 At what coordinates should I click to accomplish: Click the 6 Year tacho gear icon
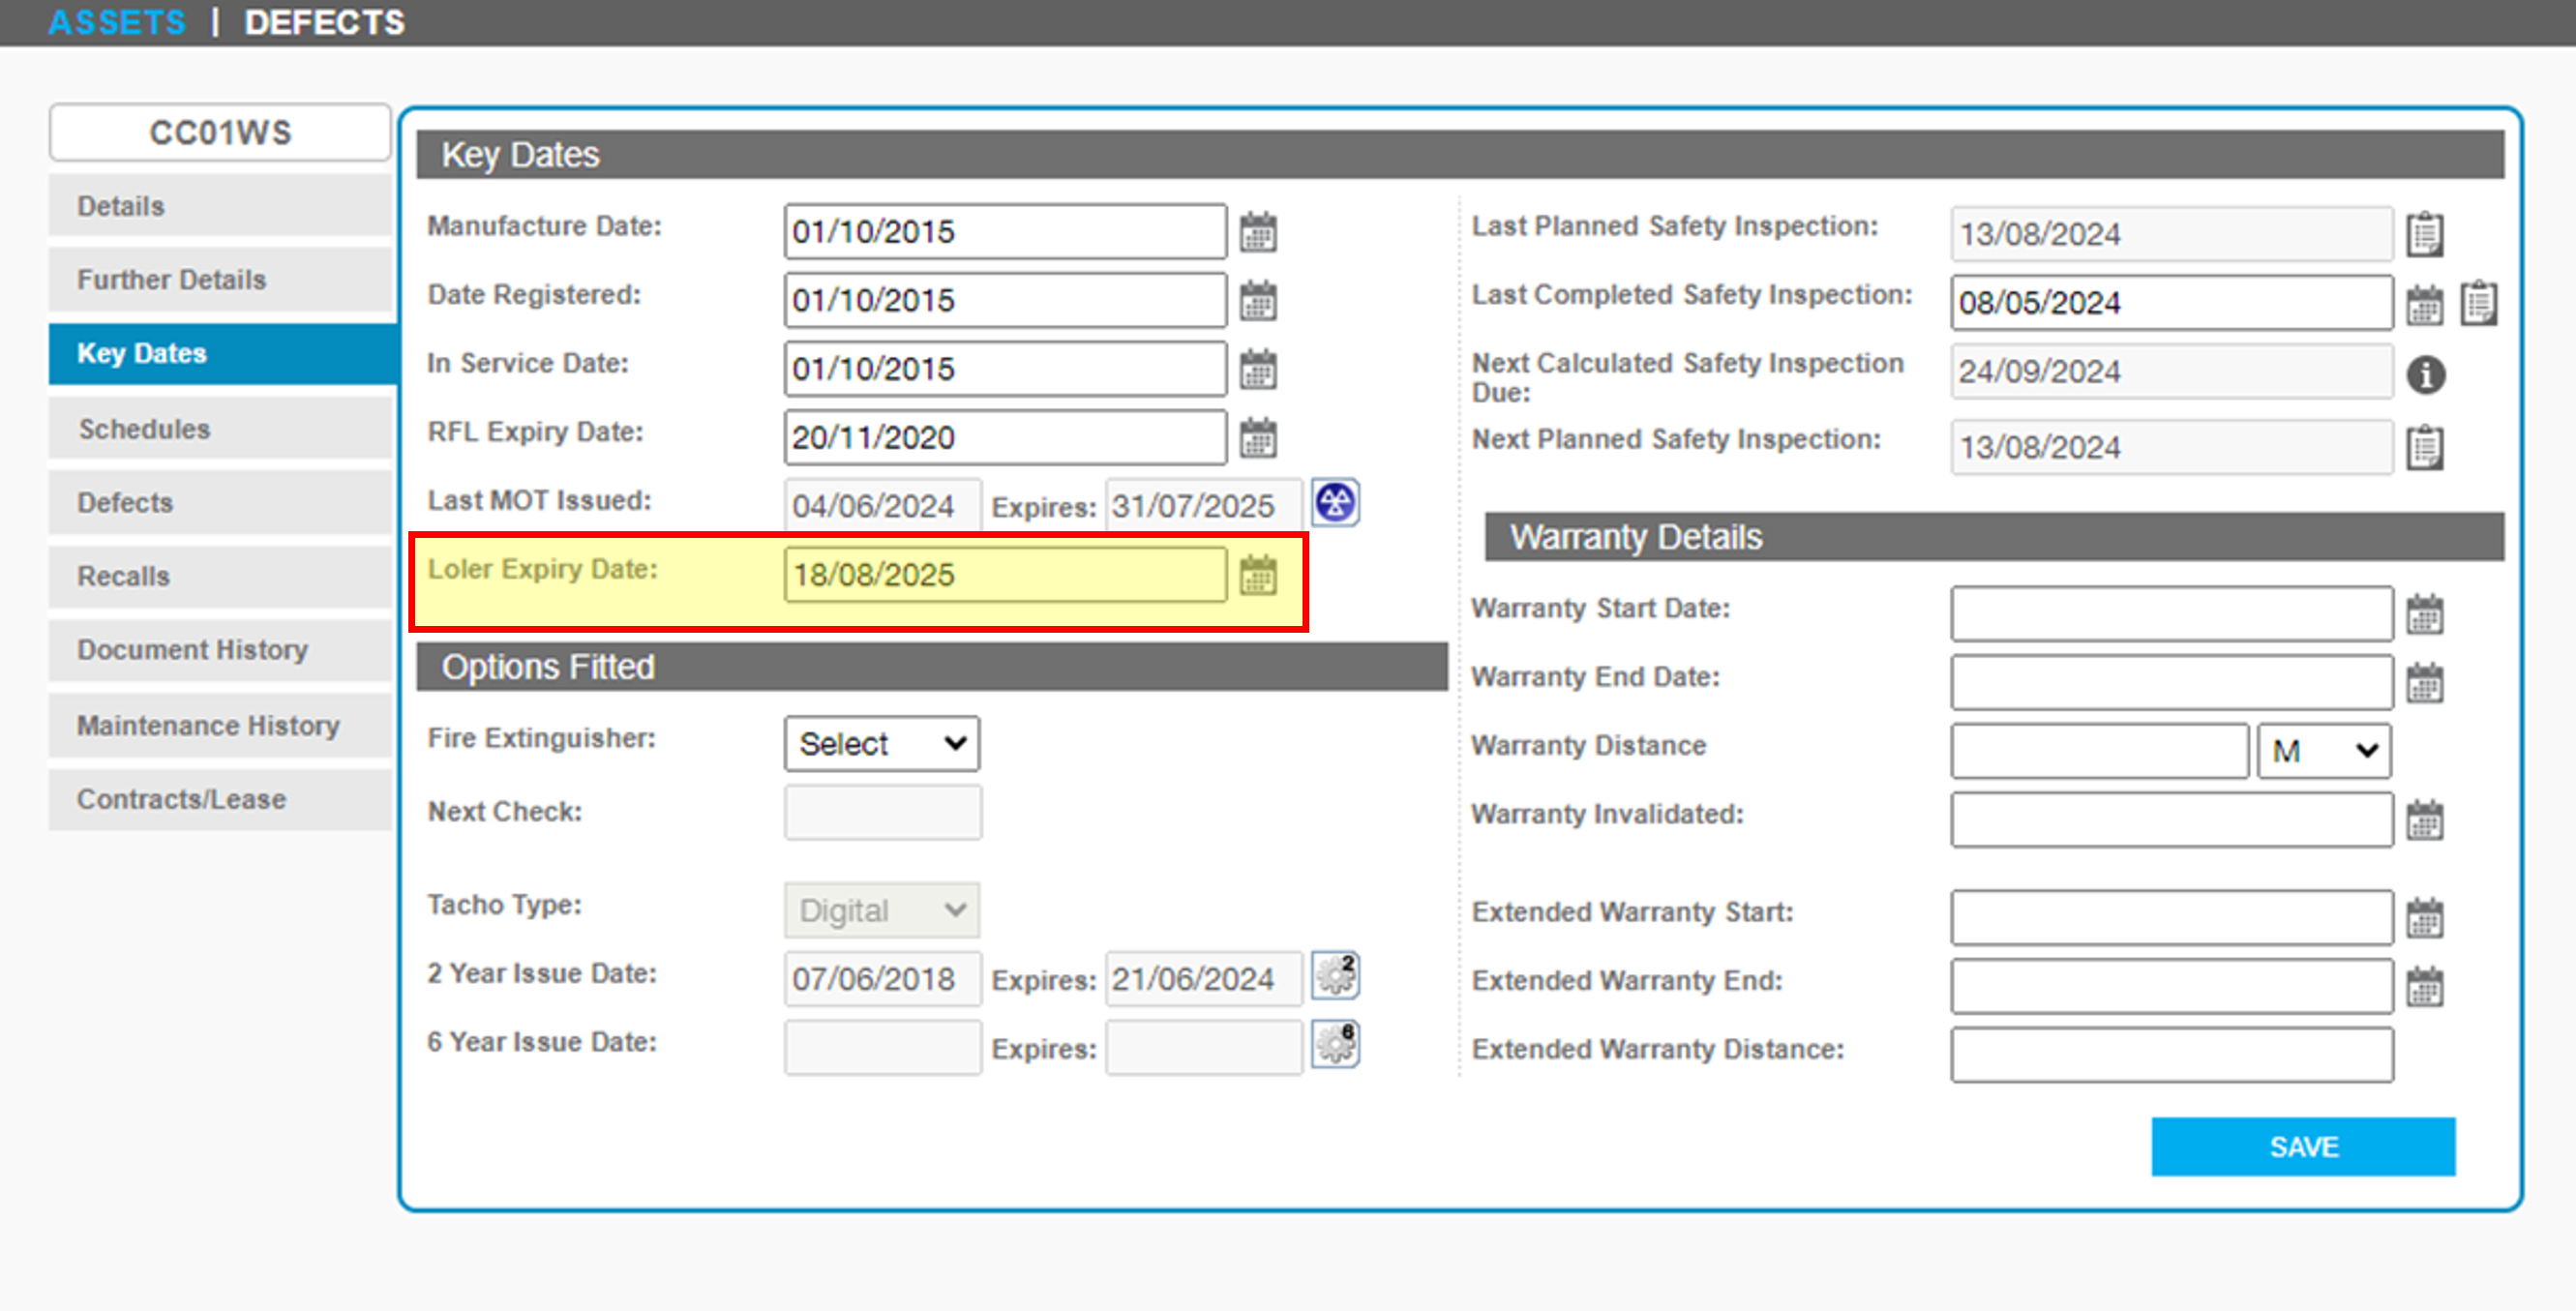(x=1335, y=1044)
